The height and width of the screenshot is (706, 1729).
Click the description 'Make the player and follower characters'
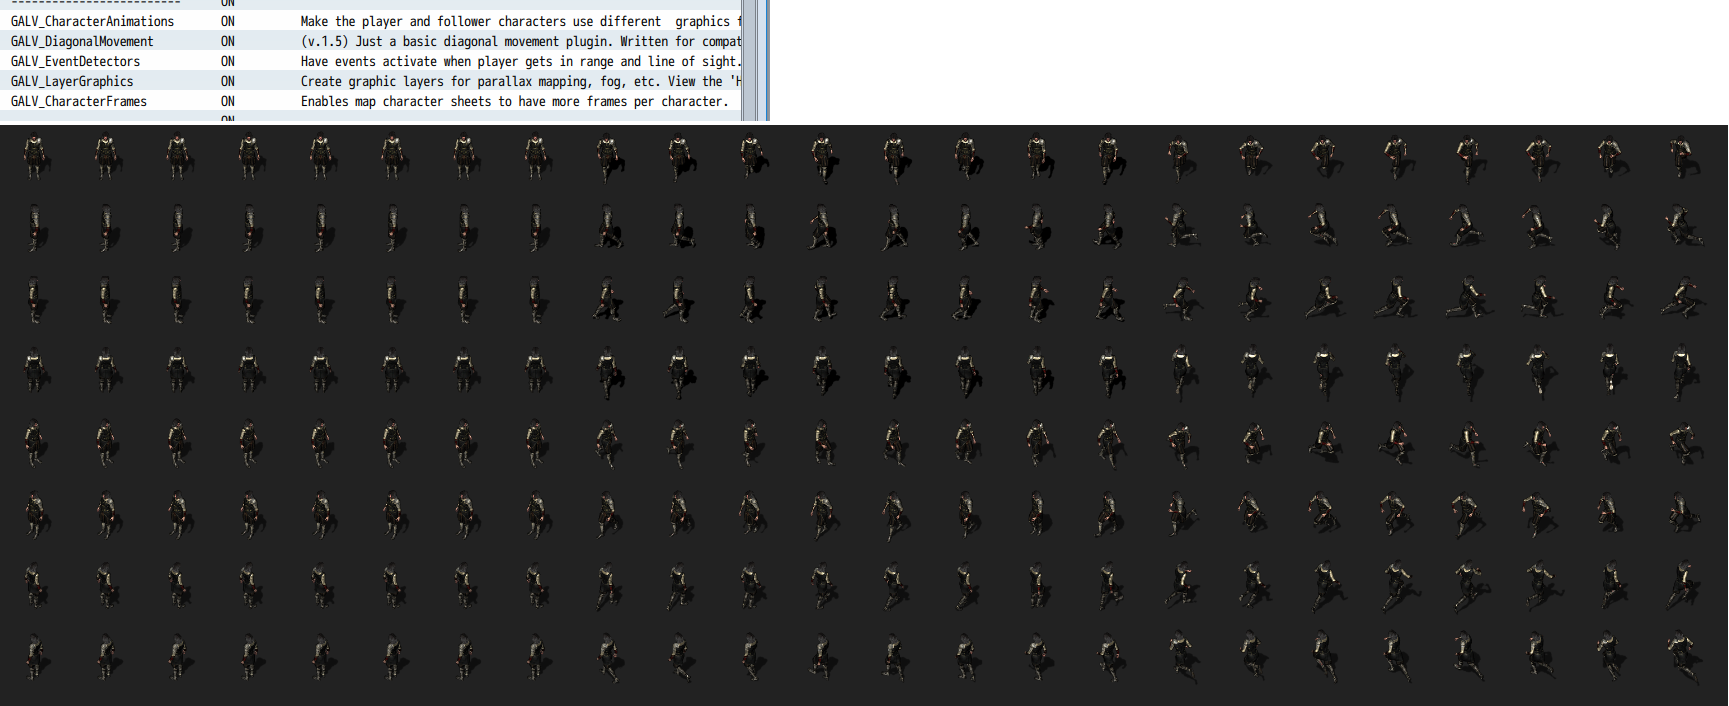[521, 21]
